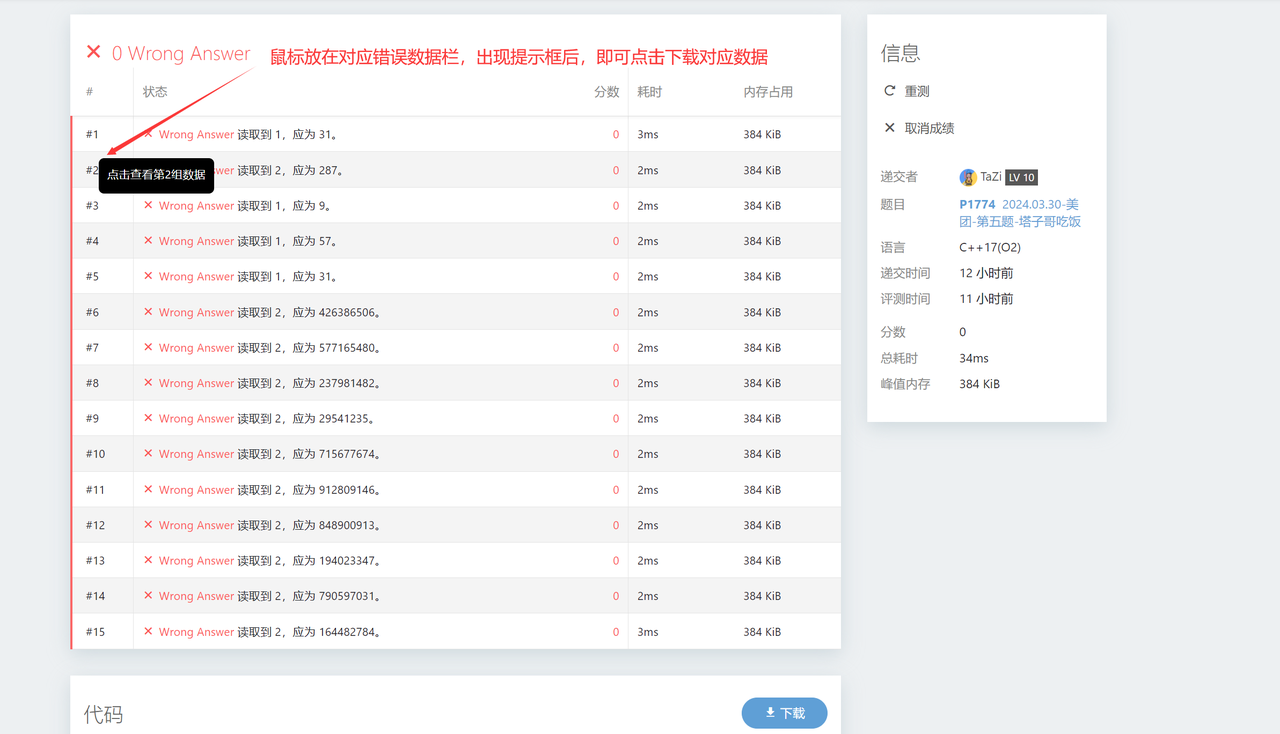Click the message 读取到 1，应为 57

[x=287, y=241]
